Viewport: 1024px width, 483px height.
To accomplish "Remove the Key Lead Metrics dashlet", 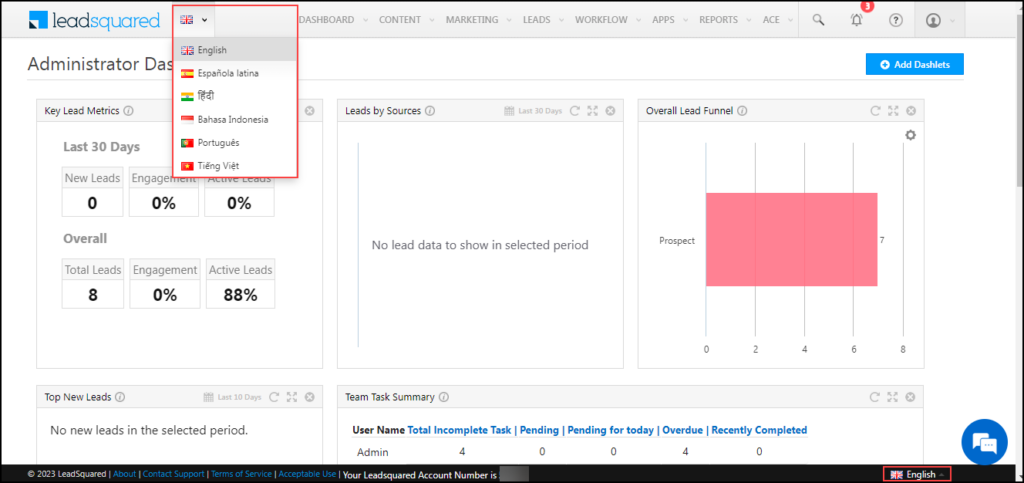I will (x=310, y=111).
